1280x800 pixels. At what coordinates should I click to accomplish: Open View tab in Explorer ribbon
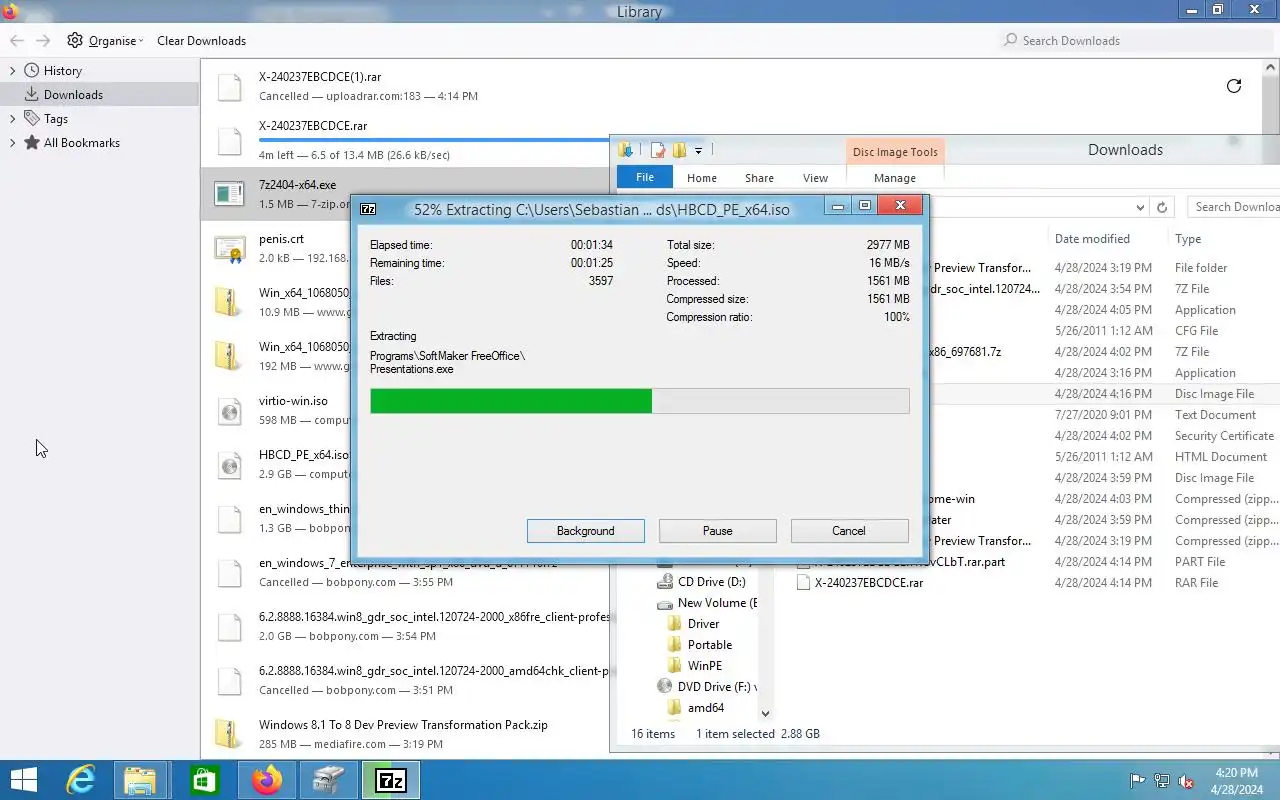point(816,178)
